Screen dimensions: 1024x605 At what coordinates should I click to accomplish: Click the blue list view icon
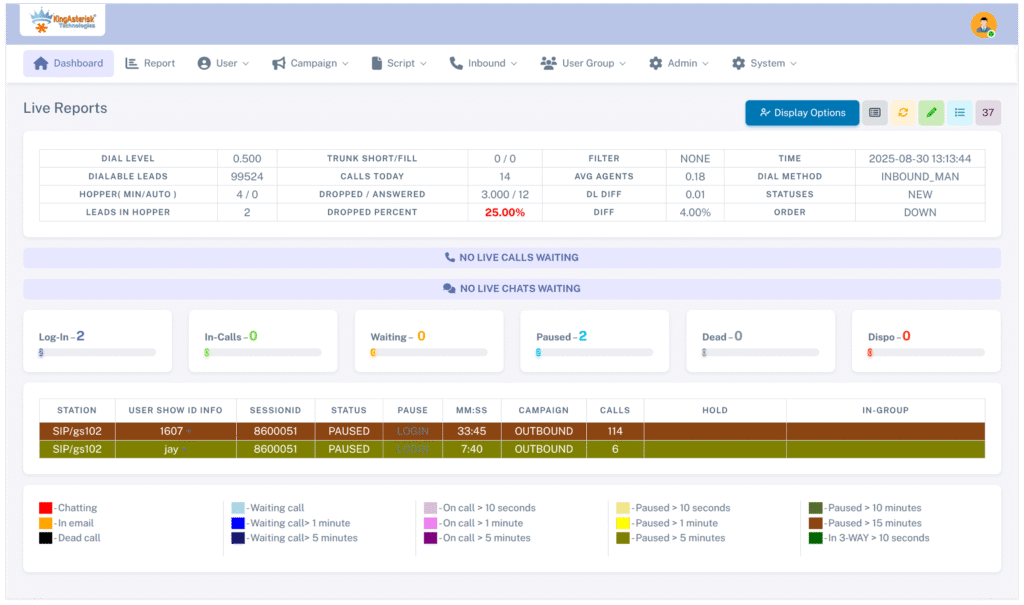pos(959,113)
